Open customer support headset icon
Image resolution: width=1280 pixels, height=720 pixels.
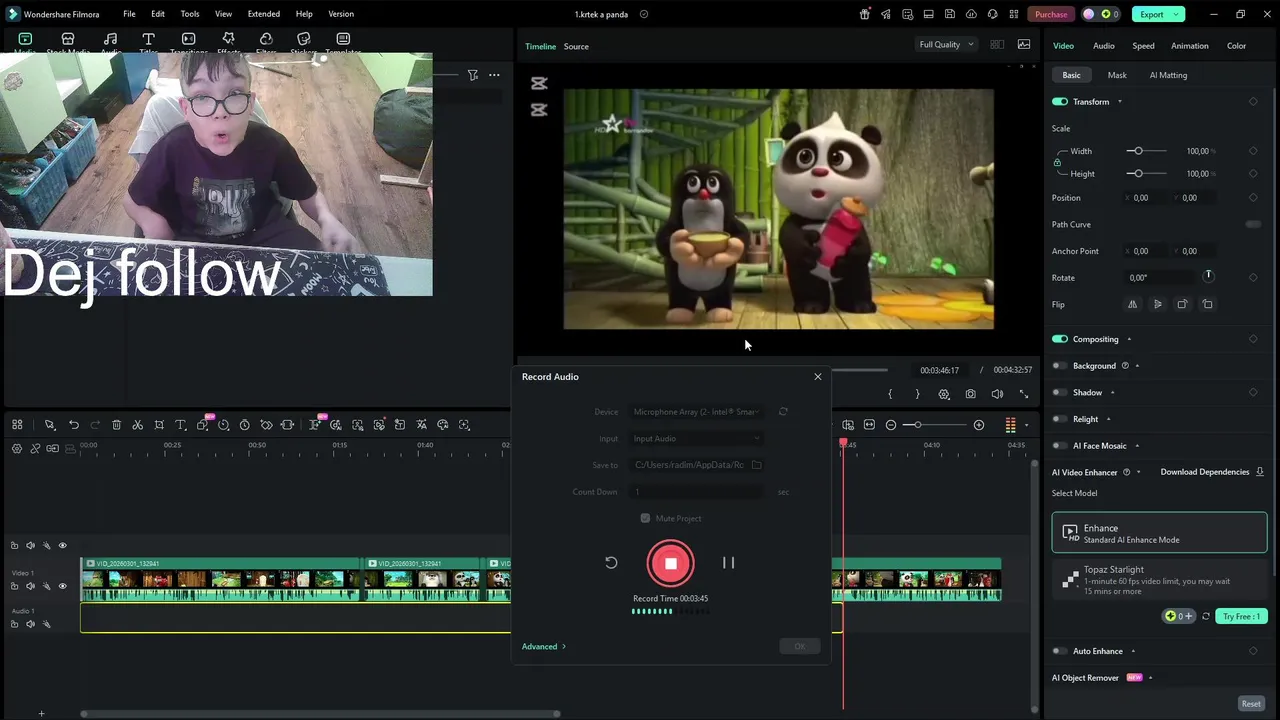pos(992,14)
